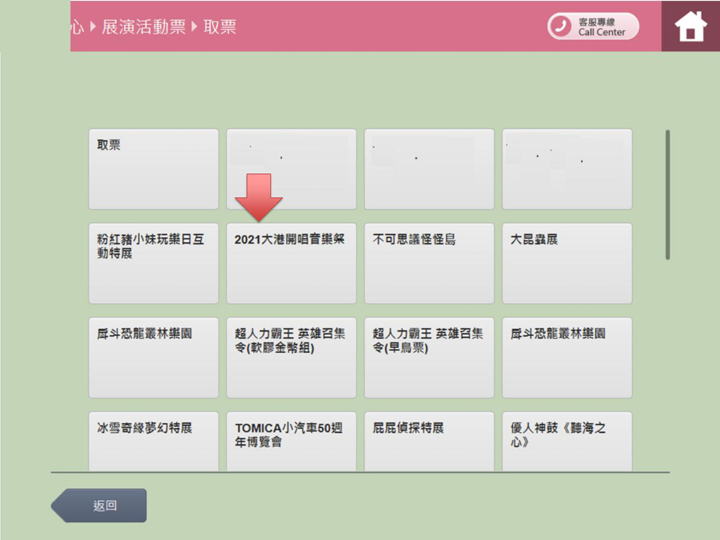Select the blank tile in top-right corner
720x540 pixels.
[566, 168]
